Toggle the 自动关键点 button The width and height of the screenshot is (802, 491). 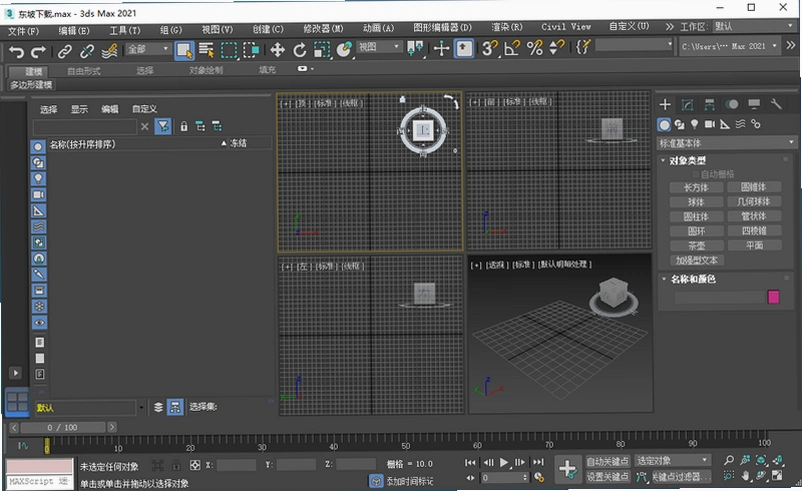(608, 462)
